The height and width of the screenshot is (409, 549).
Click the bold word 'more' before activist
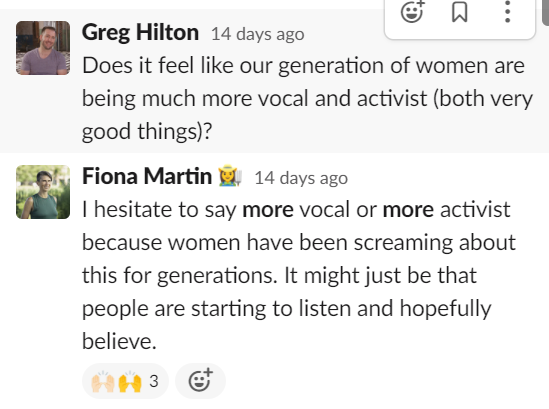[x=408, y=210]
